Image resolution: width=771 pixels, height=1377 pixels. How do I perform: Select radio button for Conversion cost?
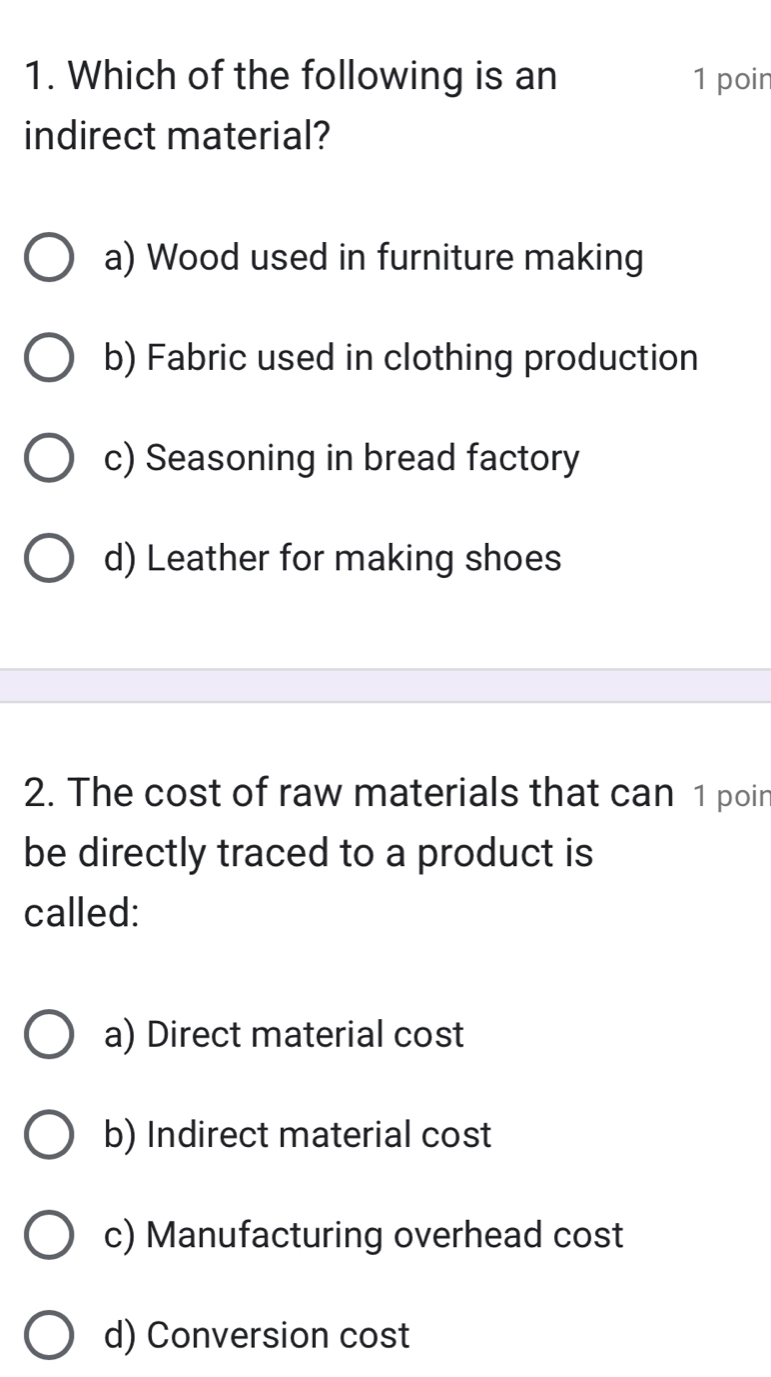pos(48,1336)
